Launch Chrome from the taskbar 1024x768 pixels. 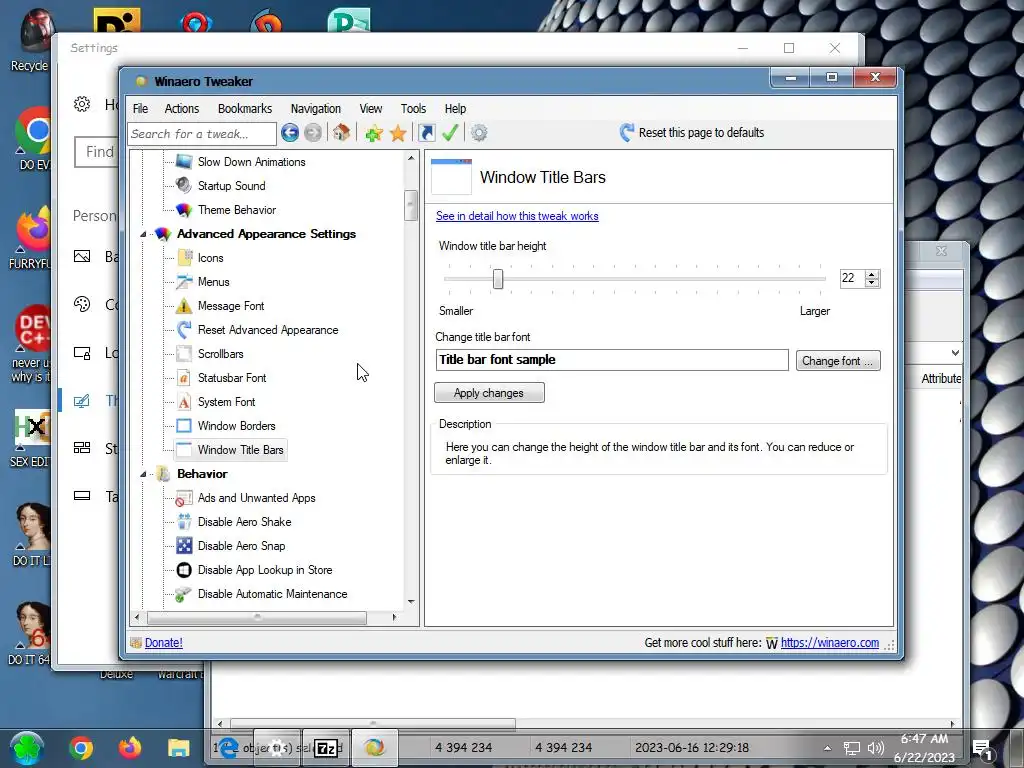tap(80, 748)
